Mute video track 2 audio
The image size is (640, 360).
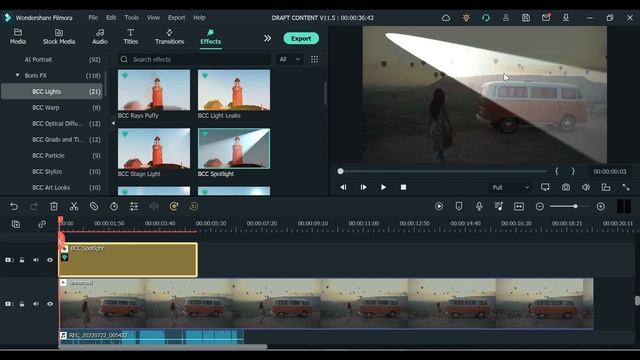36,260
